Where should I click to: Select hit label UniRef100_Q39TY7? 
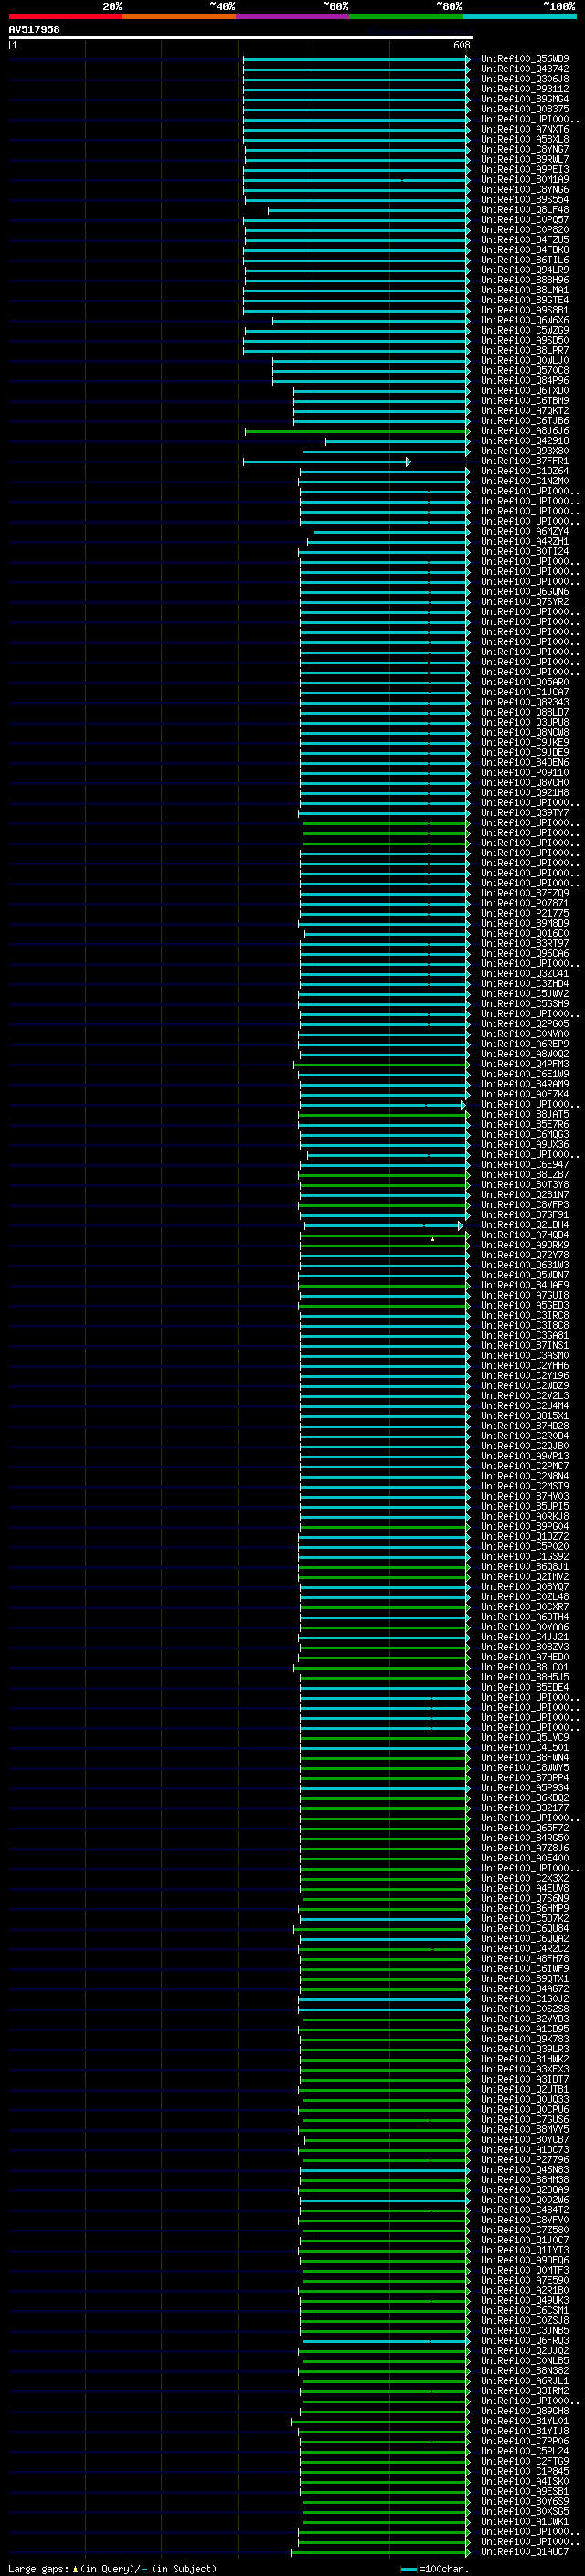tap(525, 812)
